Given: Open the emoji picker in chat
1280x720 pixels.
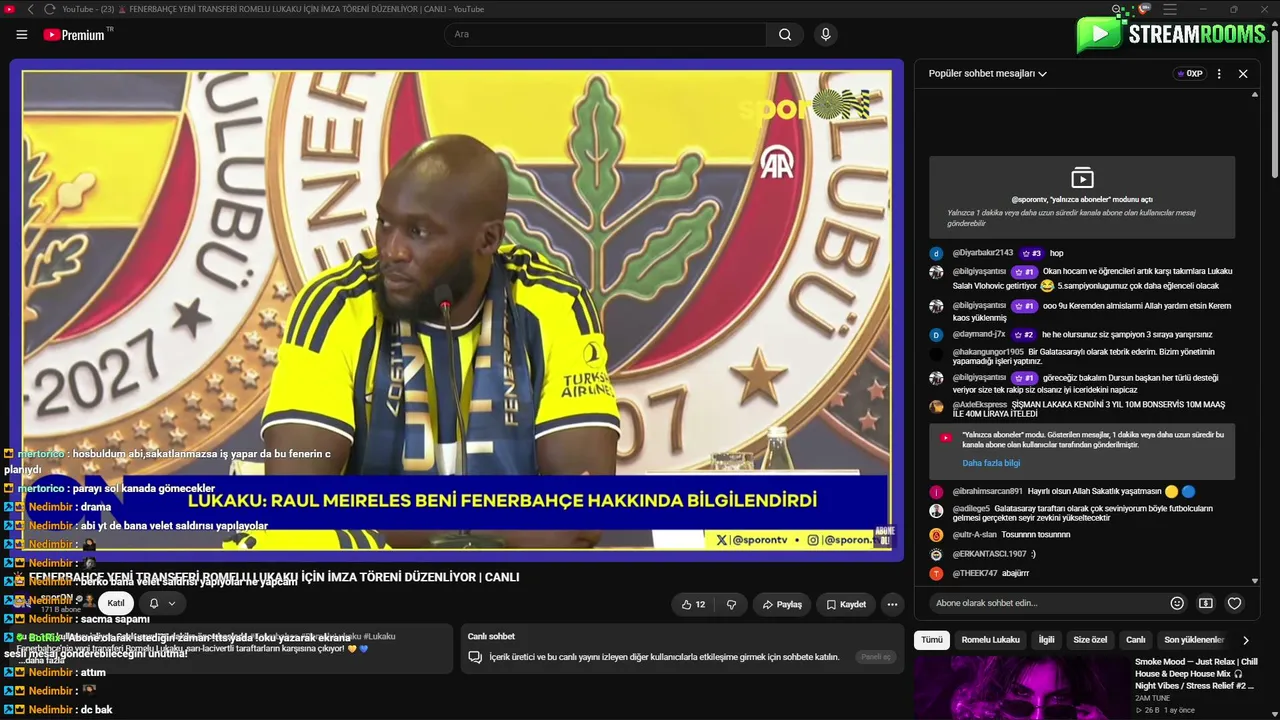Looking at the screenshot, I should pos(1177,603).
